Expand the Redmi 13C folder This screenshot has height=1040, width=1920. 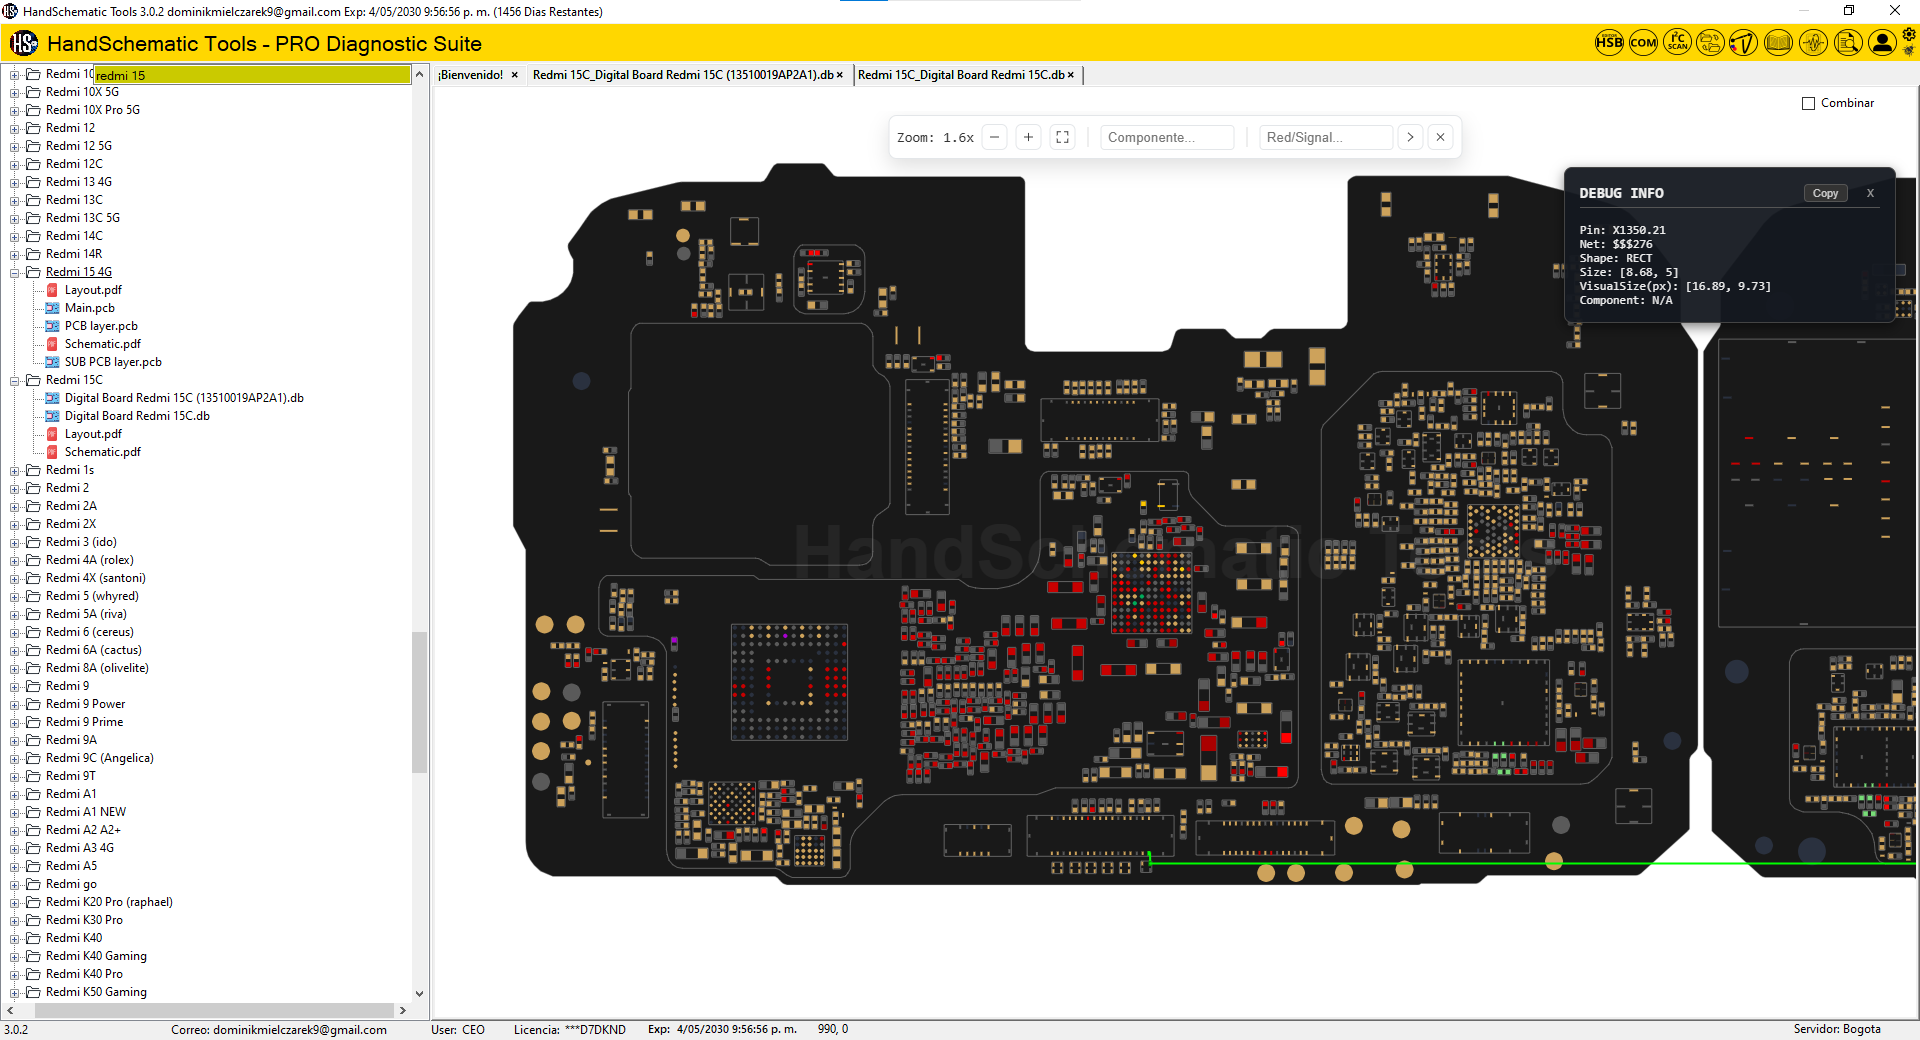coord(15,200)
